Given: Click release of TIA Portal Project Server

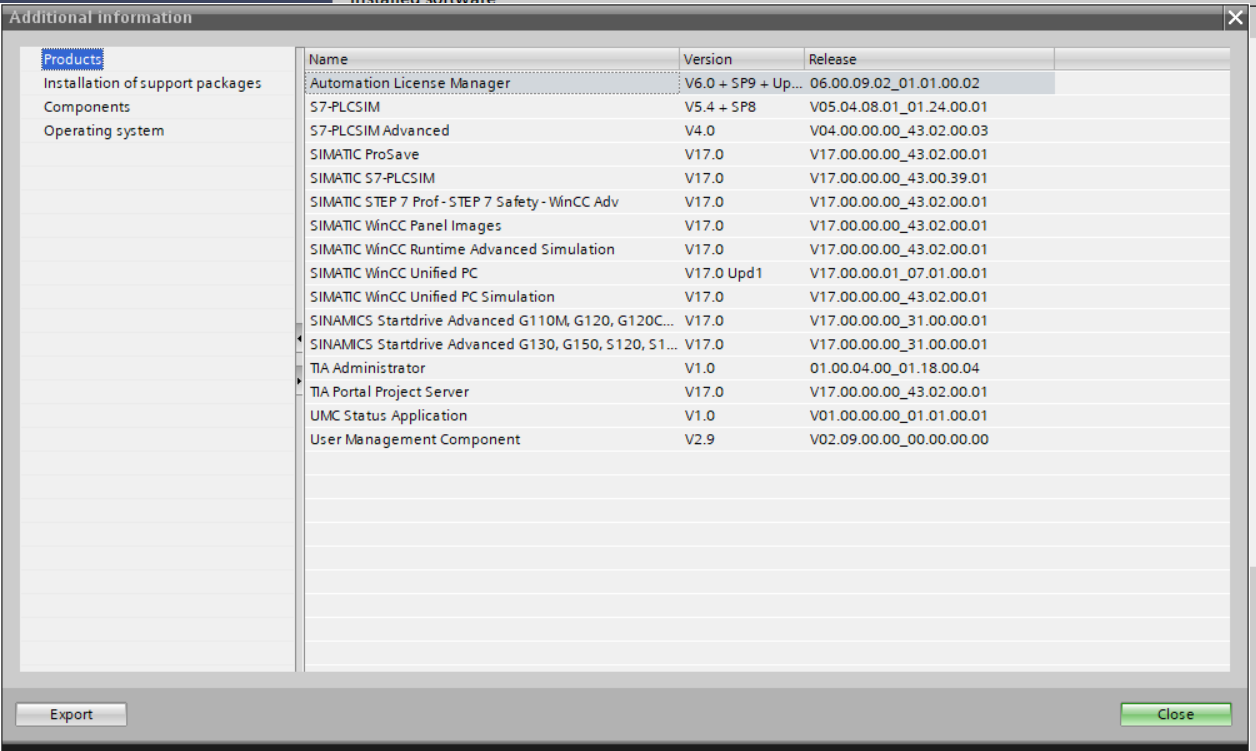Looking at the screenshot, I should pyautogui.click(x=930, y=392).
